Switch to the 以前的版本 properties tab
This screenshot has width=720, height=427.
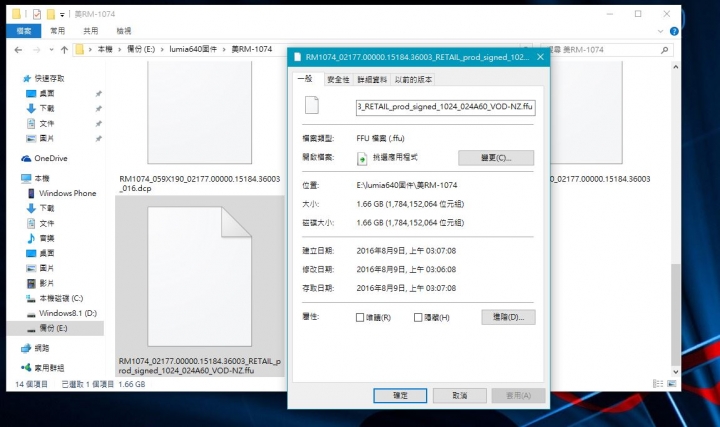tap(413, 79)
